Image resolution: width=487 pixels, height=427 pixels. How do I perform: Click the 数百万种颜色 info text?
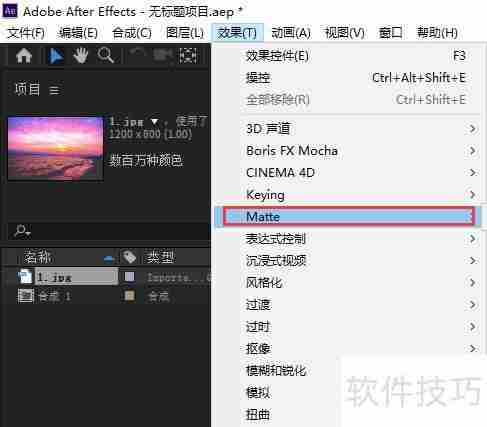pos(146,160)
